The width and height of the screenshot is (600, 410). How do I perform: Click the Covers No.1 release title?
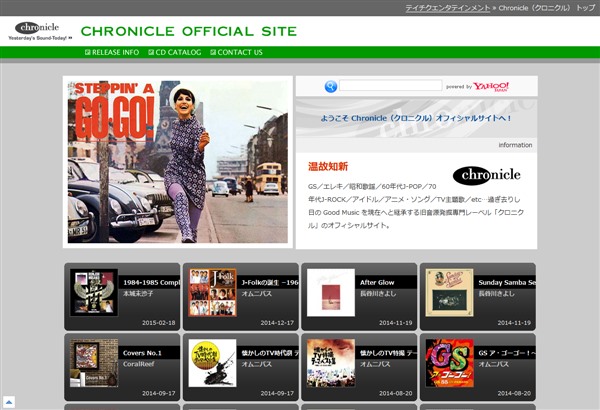142,353
